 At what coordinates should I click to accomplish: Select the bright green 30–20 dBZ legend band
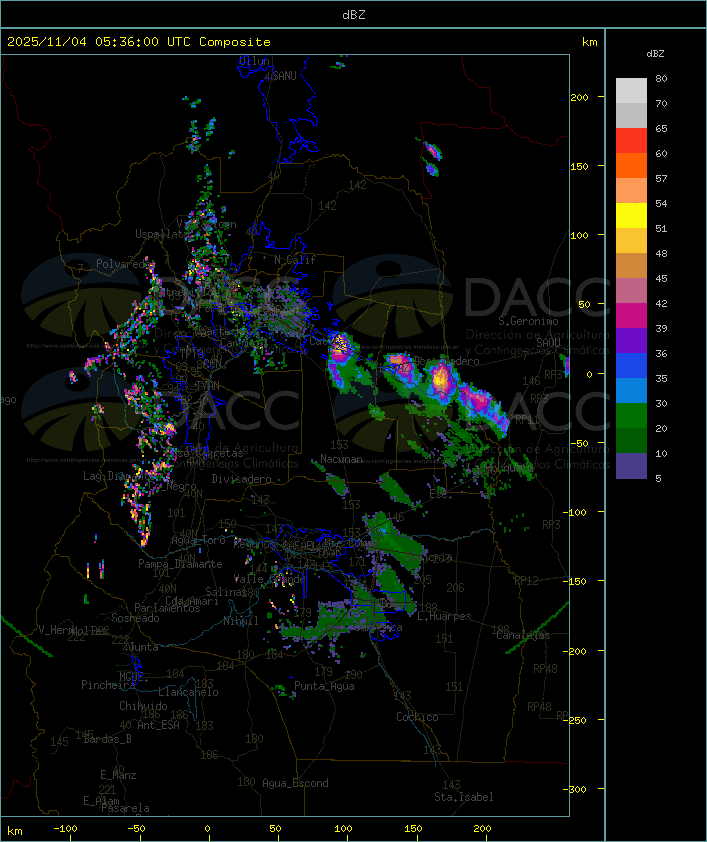pos(631,416)
